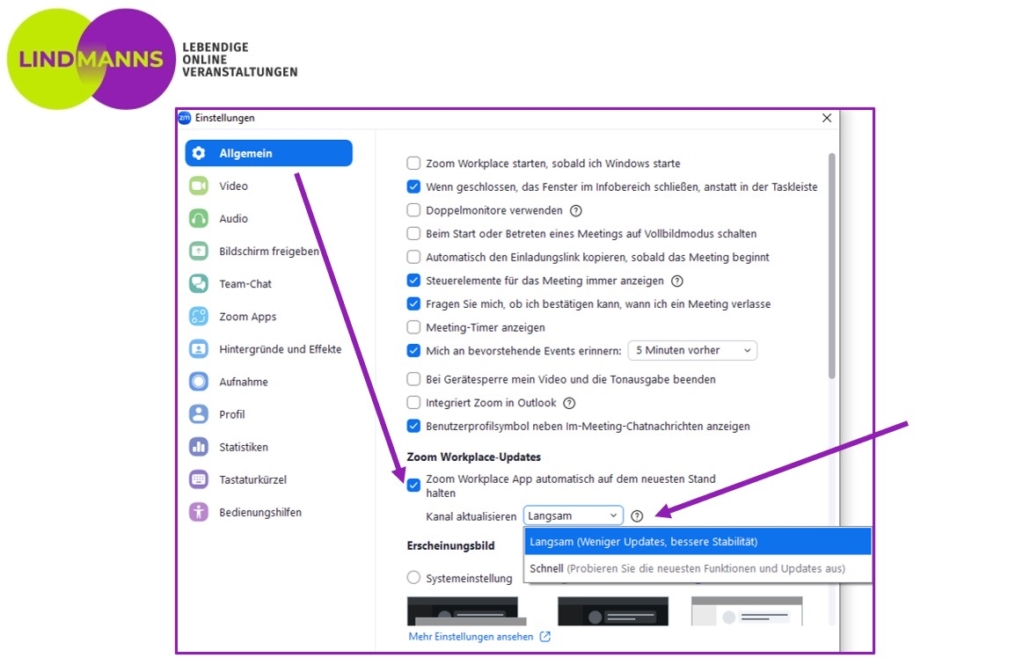Select light appearance theme thumbnail
This screenshot has height=658, width=1030.
tap(747, 611)
